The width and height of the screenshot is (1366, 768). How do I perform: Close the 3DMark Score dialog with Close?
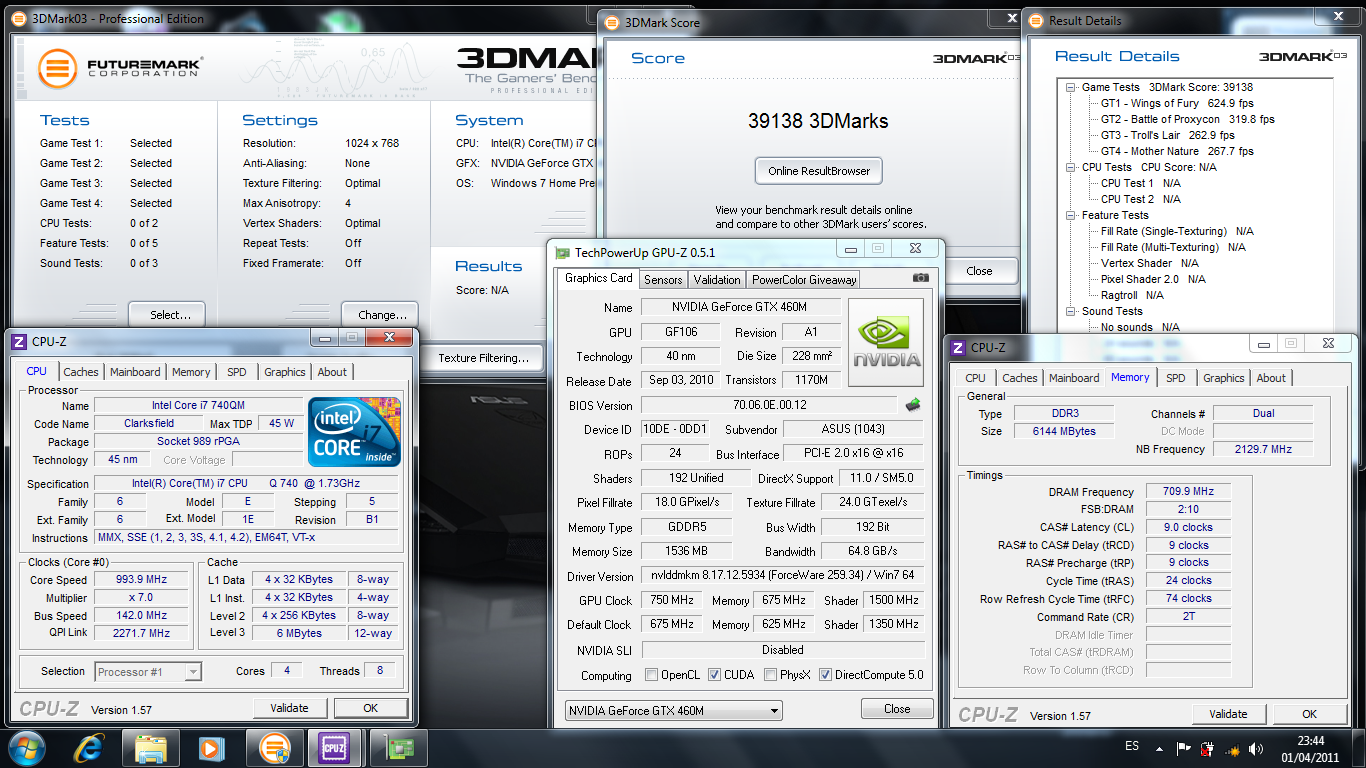click(979, 271)
